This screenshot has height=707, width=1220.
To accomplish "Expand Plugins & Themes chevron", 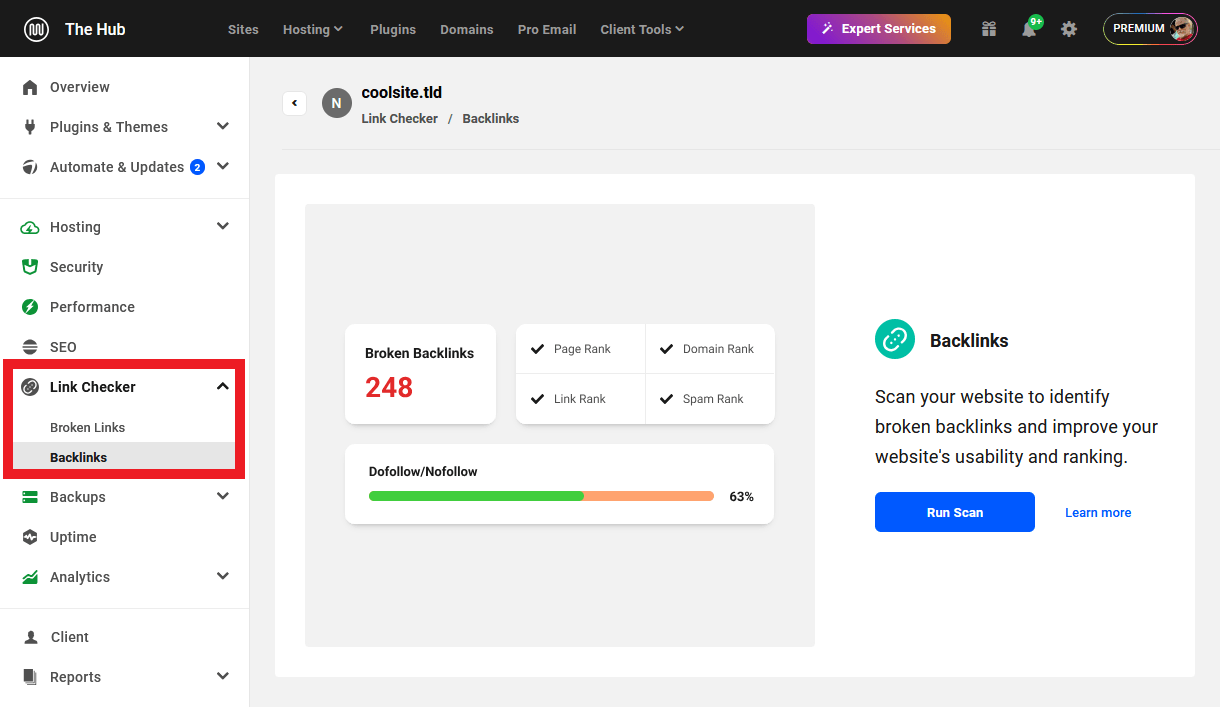I will coord(223,126).
